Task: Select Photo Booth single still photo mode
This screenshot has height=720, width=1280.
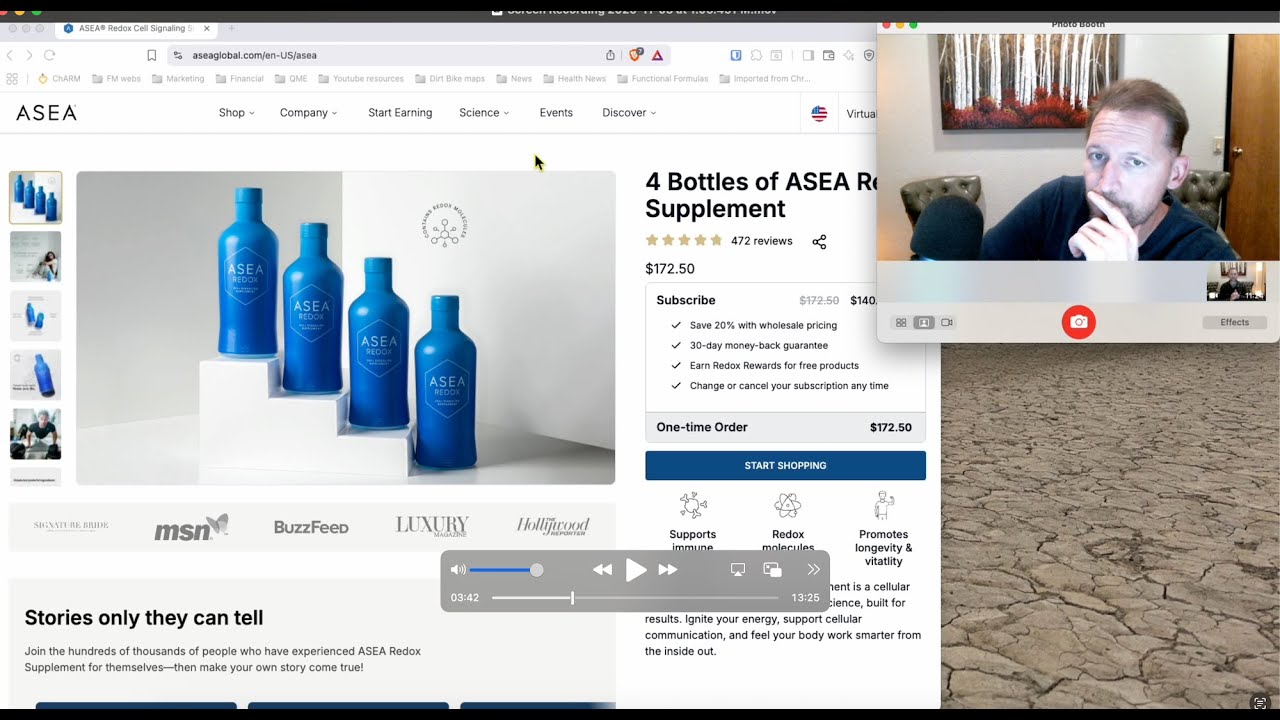Action: pyautogui.click(x=924, y=322)
